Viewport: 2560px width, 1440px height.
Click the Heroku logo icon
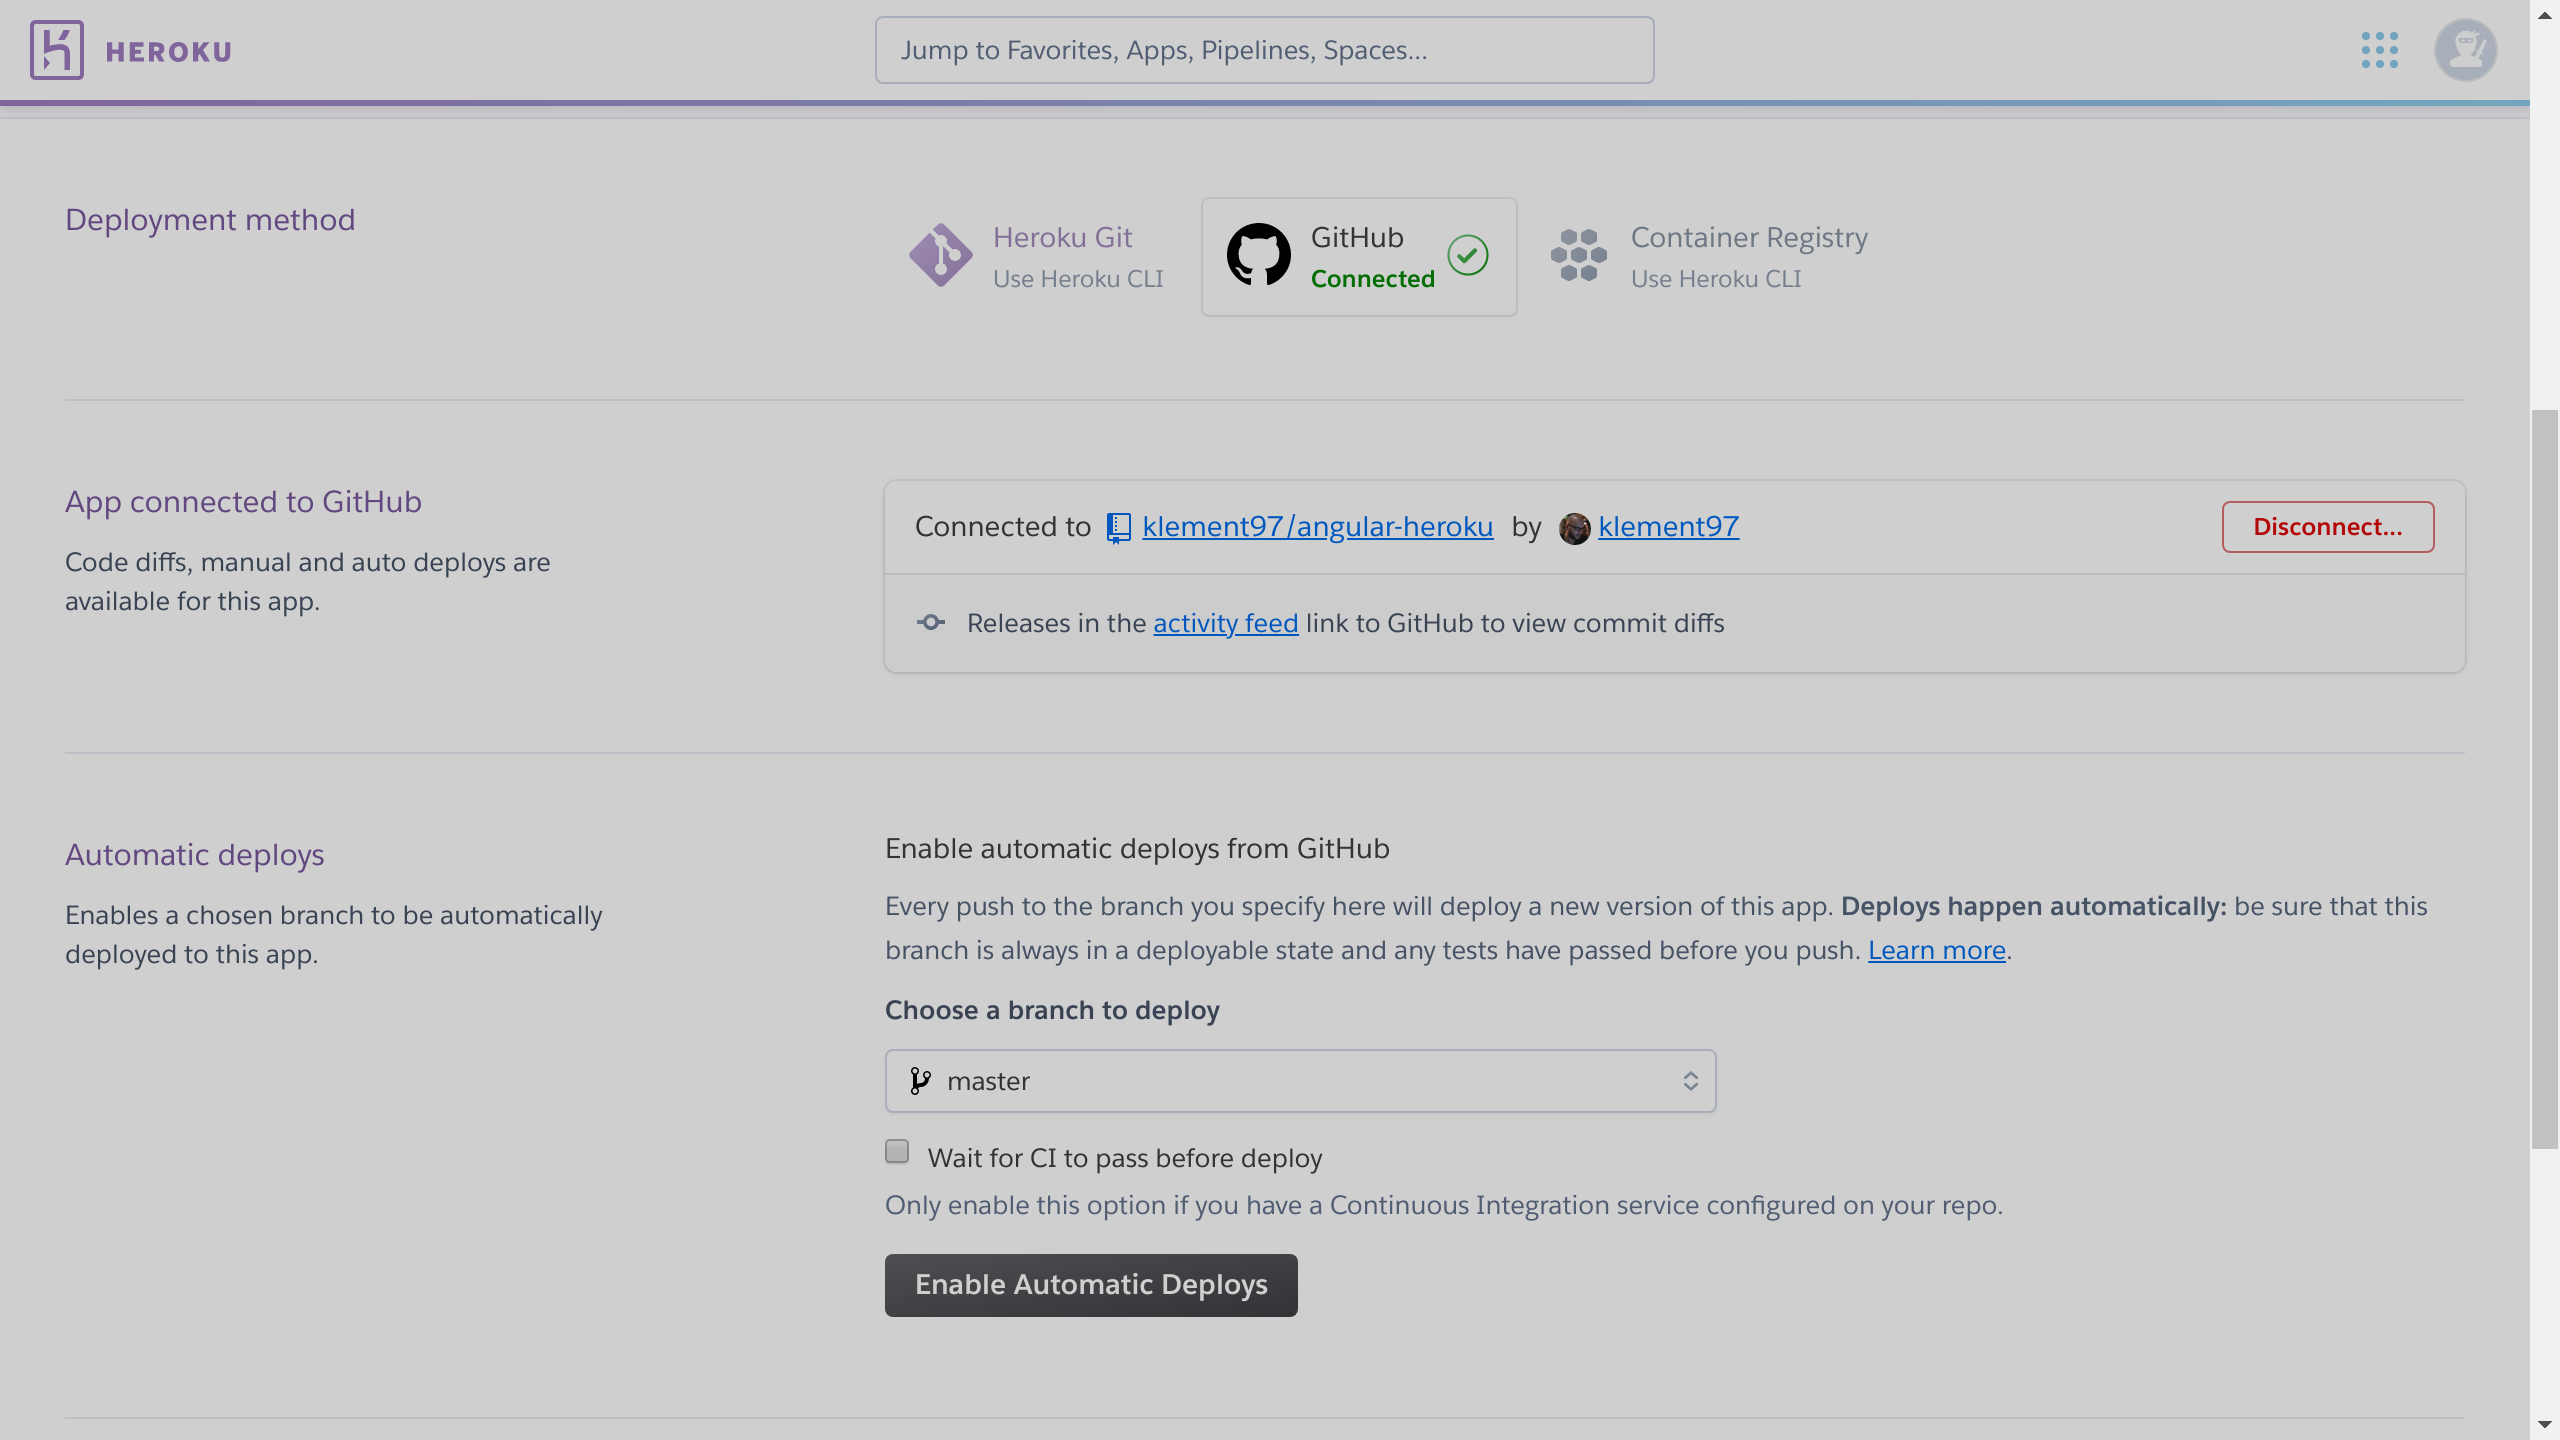(x=56, y=50)
